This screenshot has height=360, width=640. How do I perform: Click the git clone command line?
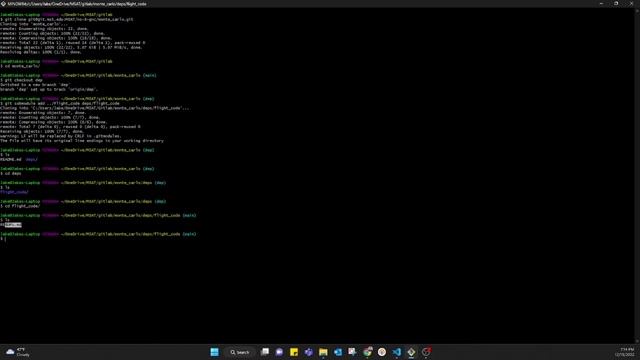click(67, 19)
